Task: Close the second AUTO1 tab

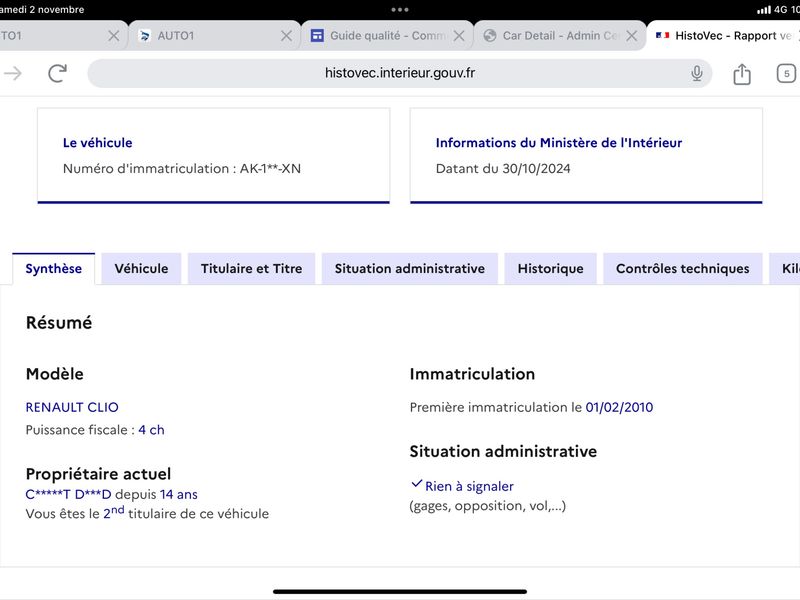Action: [287, 36]
